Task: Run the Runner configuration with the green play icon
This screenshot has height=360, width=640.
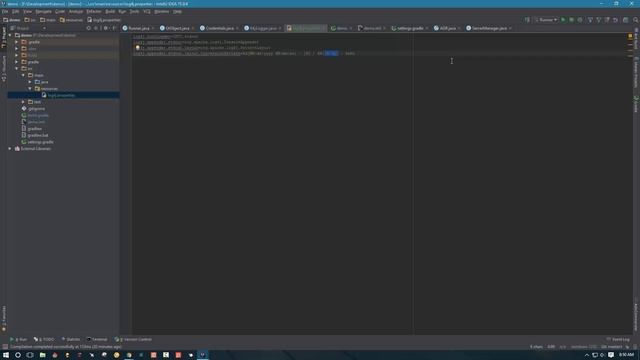Action: click(x=563, y=20)
